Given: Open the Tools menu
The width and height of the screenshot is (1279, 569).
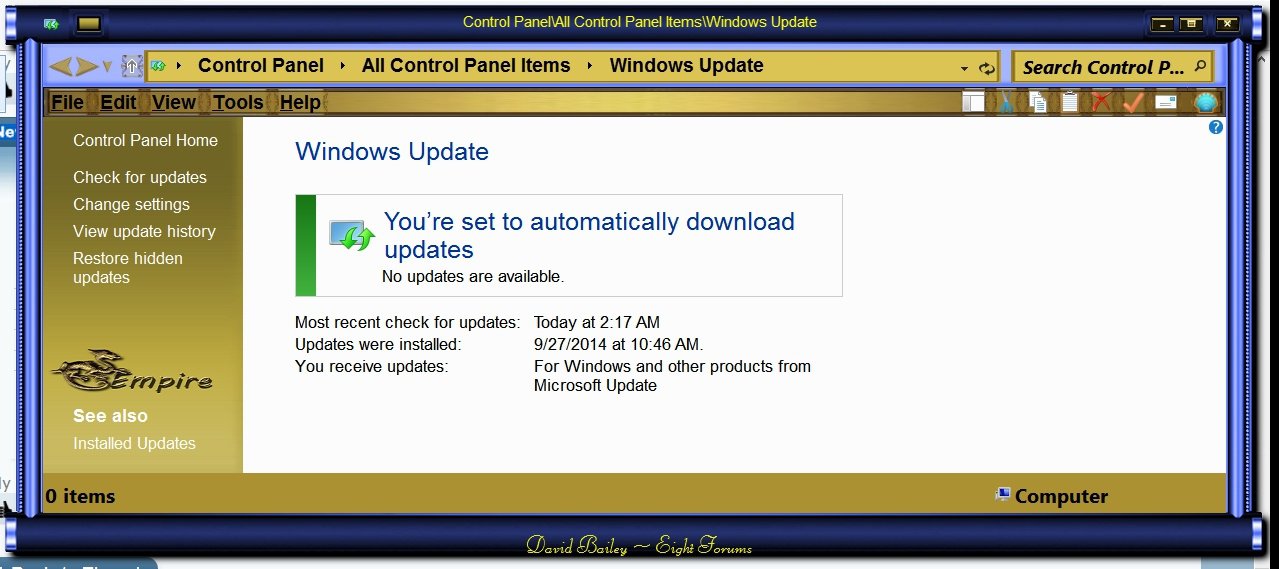Looking at the screenshot, I should (238, 102).
